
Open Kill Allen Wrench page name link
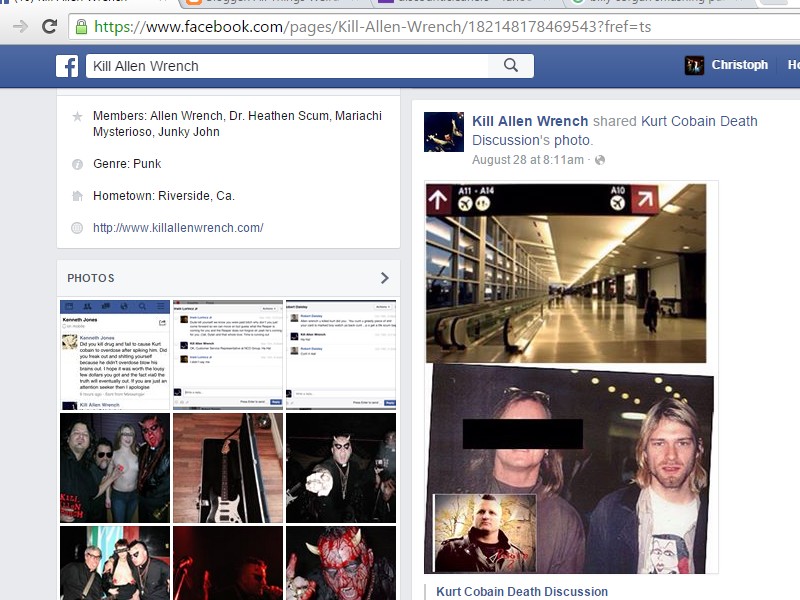530,121
